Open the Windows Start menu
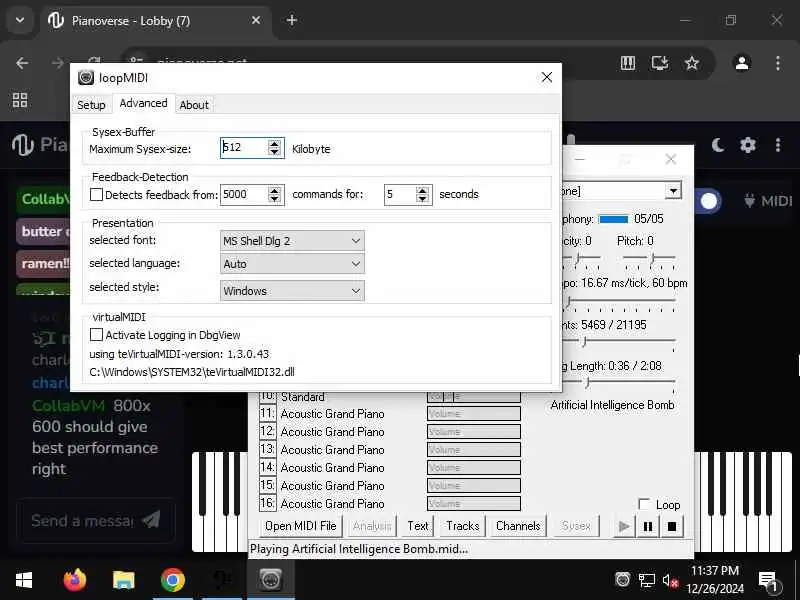 23,580
